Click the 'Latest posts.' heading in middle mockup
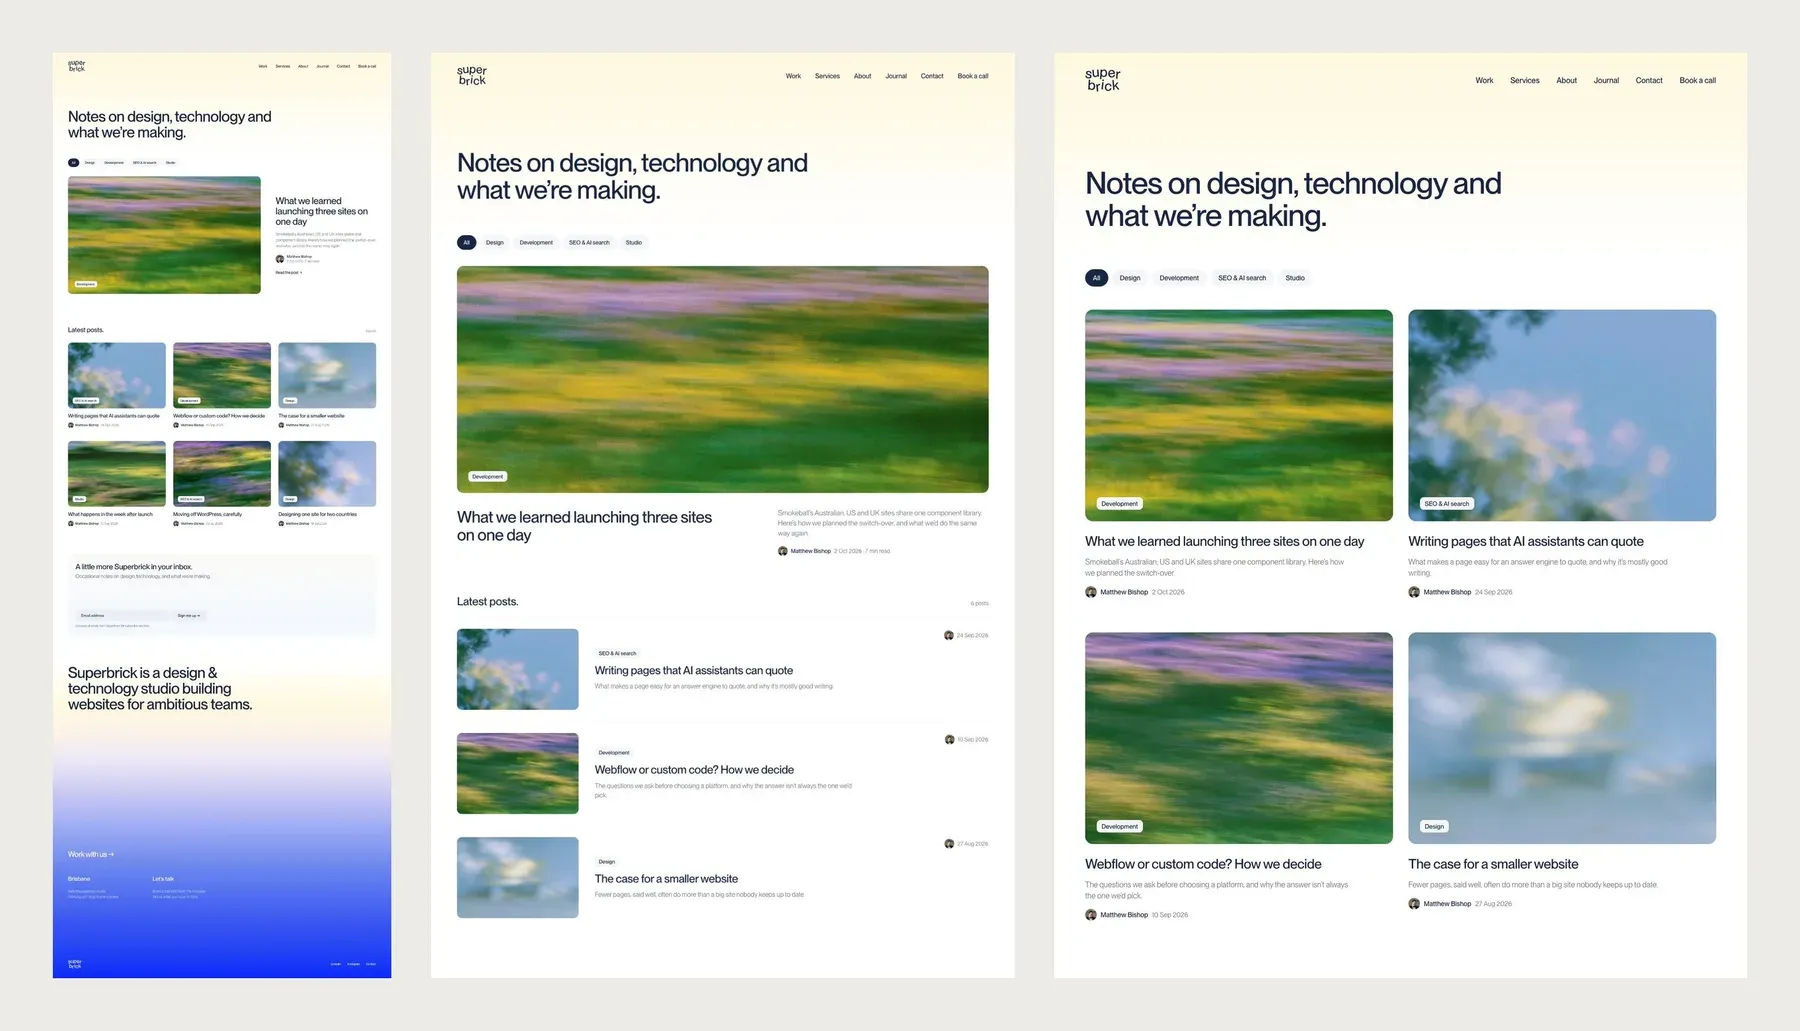1800x1031 pixels. pos(487,602)
